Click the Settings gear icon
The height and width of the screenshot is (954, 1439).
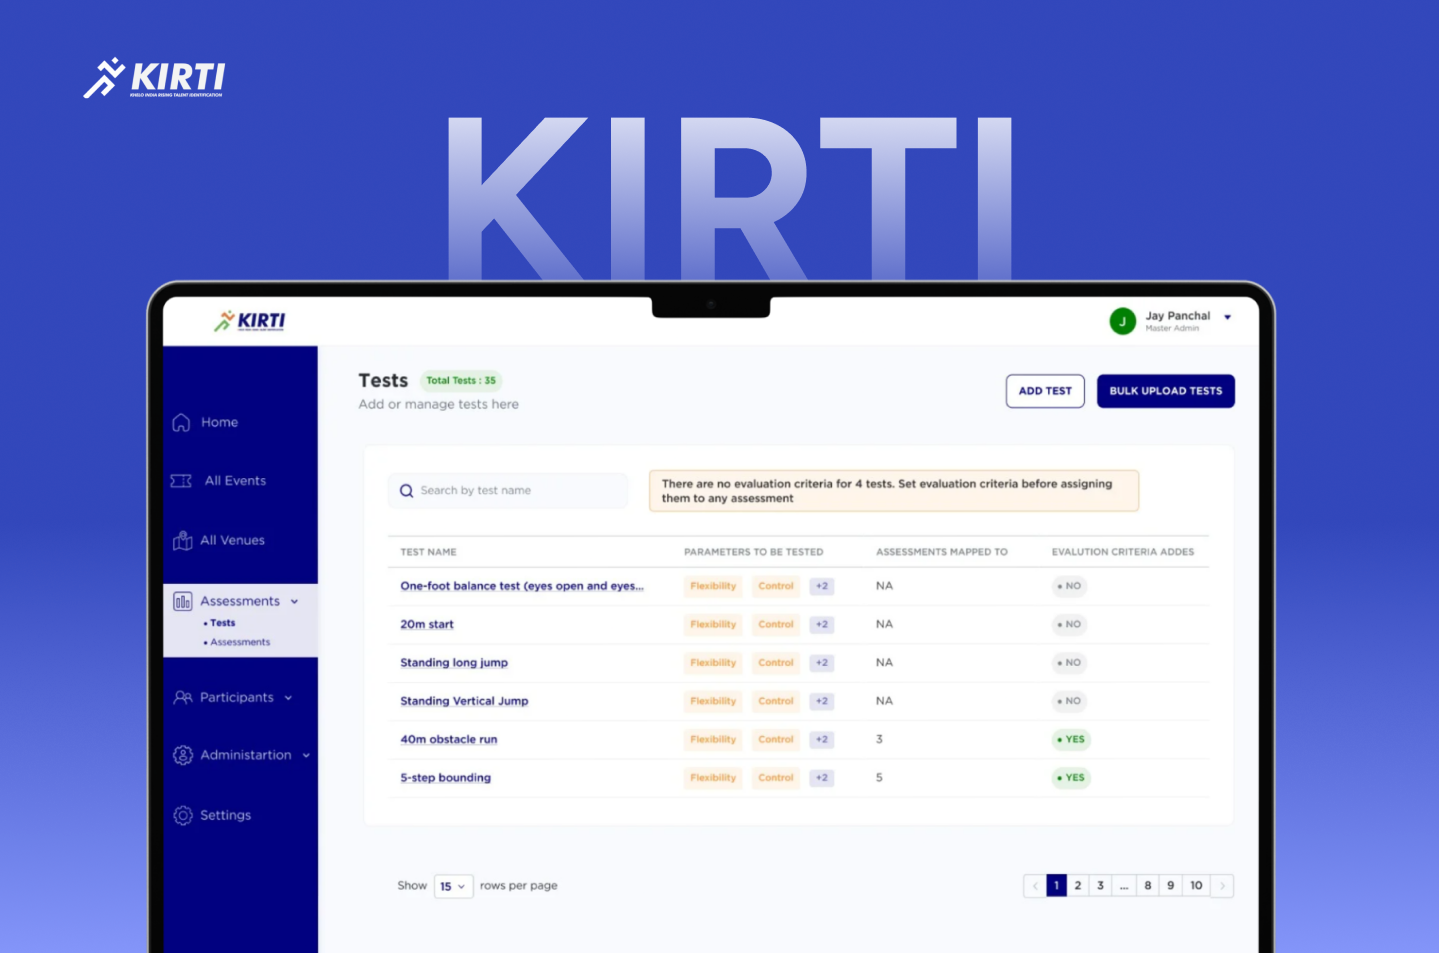[x=183, y=816]
